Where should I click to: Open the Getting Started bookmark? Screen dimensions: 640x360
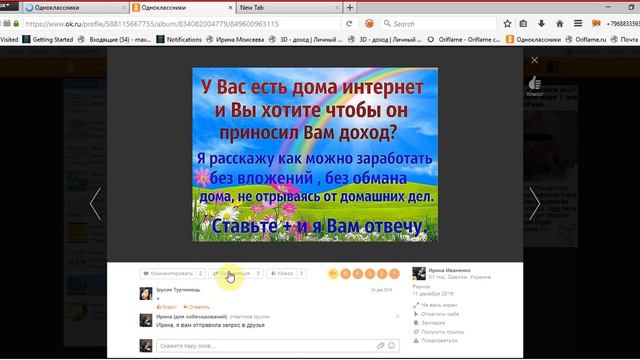point(48,40)
